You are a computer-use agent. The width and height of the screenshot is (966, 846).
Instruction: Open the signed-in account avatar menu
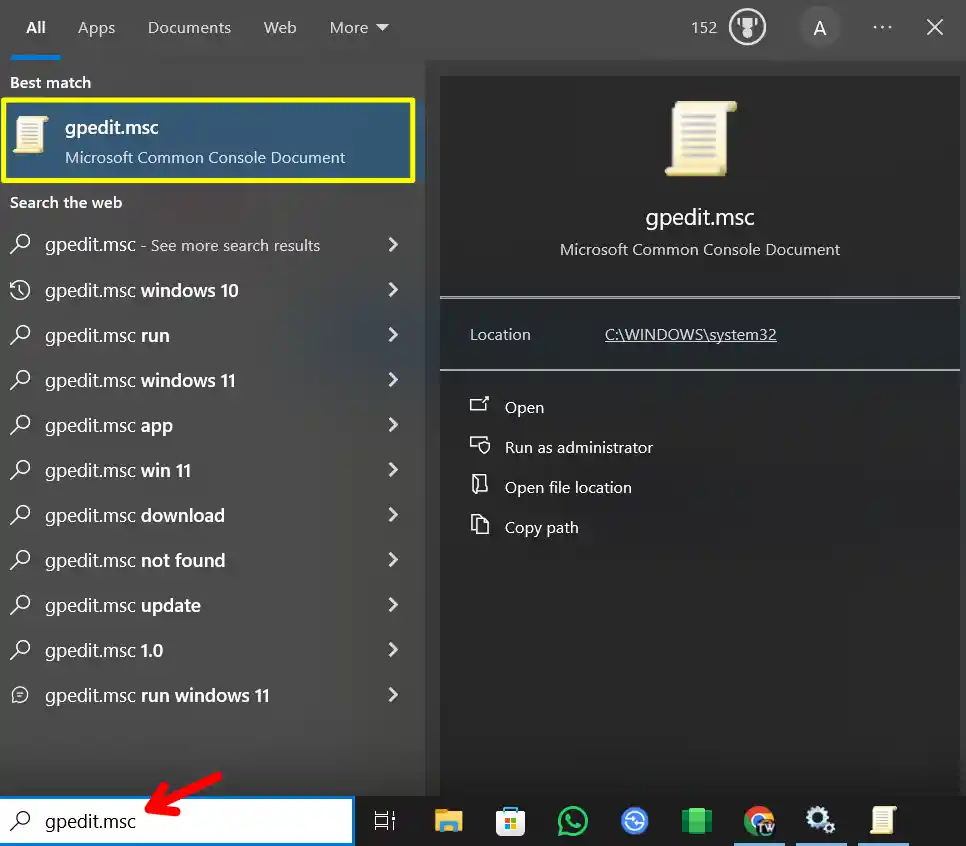pos(820,27)
